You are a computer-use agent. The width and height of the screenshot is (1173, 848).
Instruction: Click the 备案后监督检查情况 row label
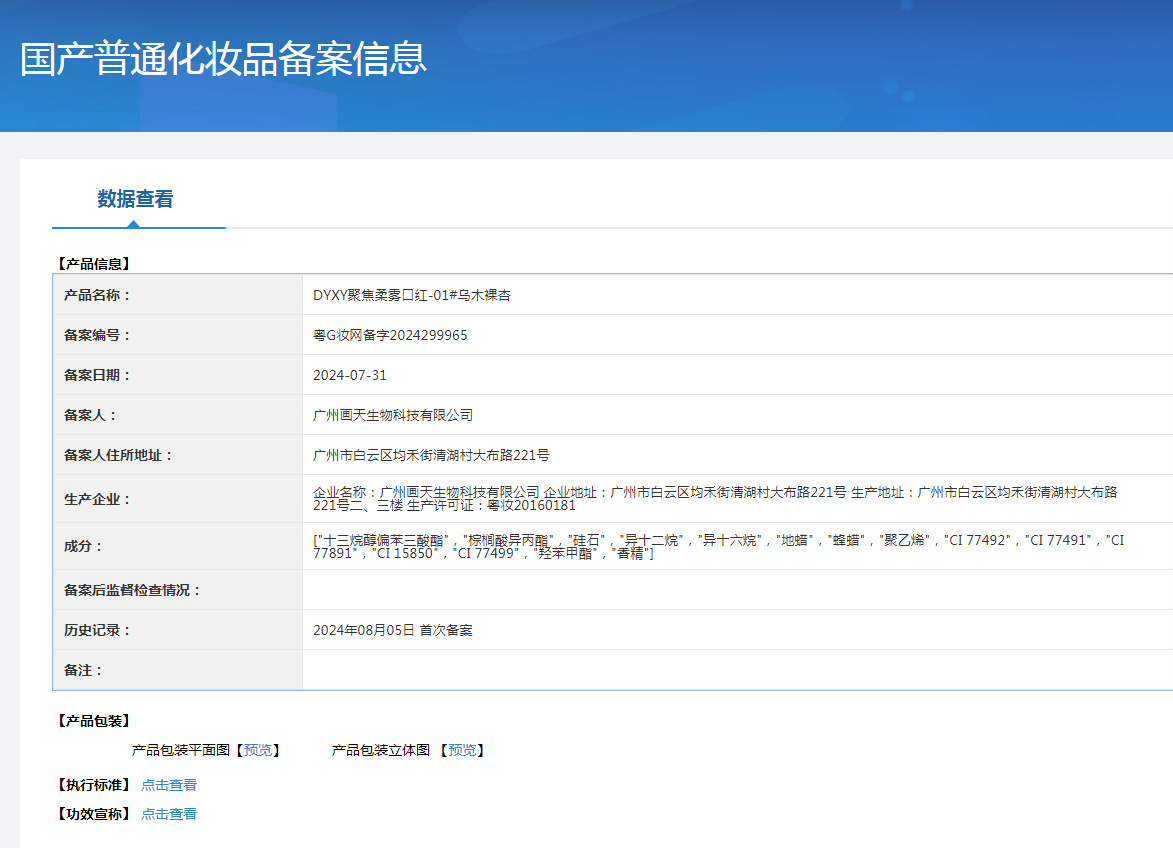point(132,591)
